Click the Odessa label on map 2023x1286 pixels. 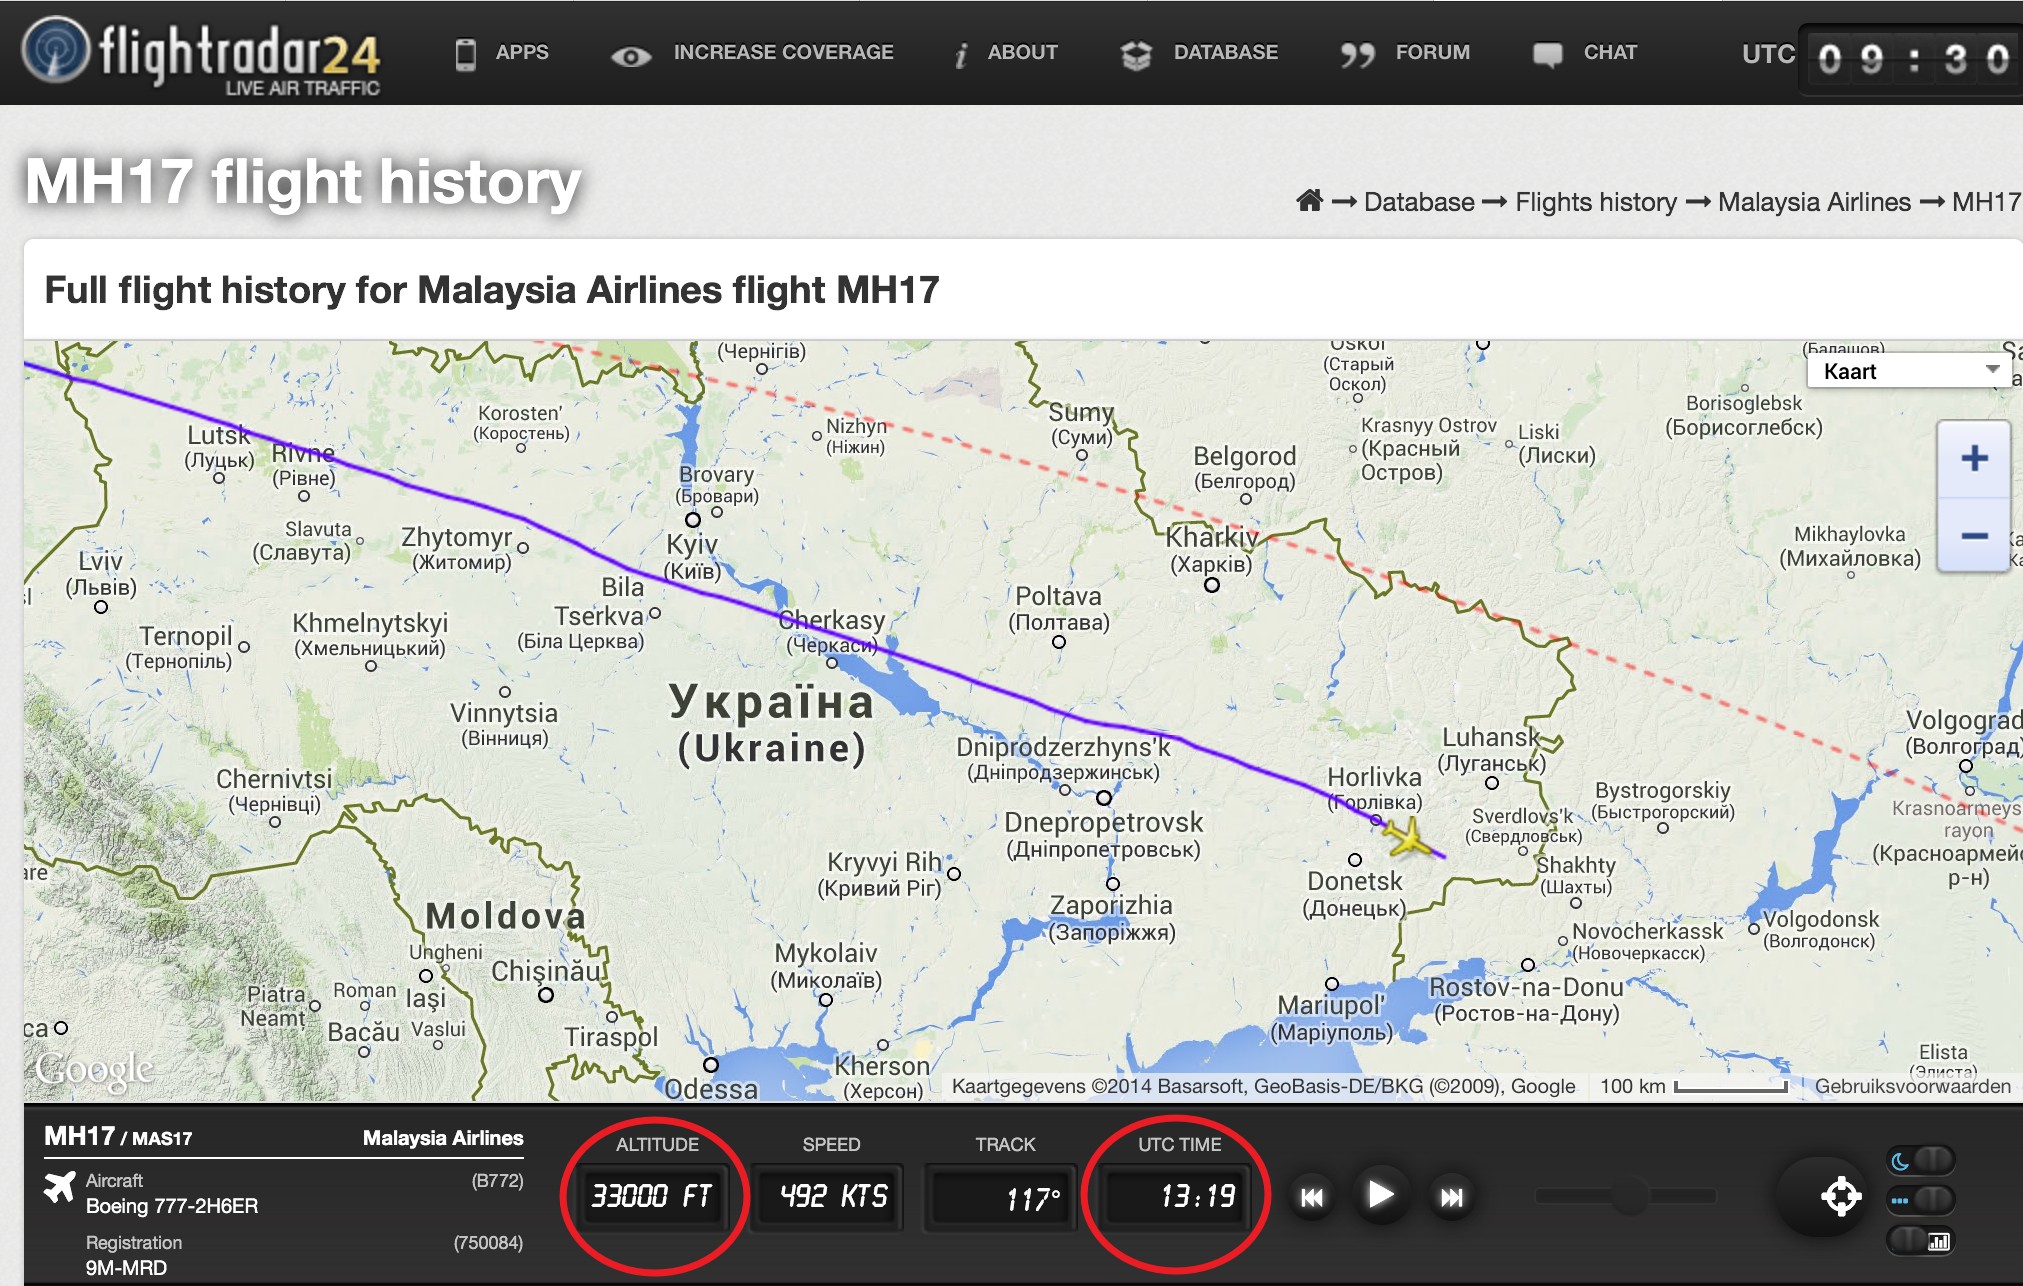point(711,1088)
